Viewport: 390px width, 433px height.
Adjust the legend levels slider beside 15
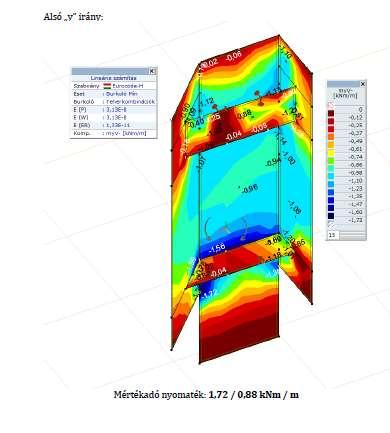click(352, 236)
